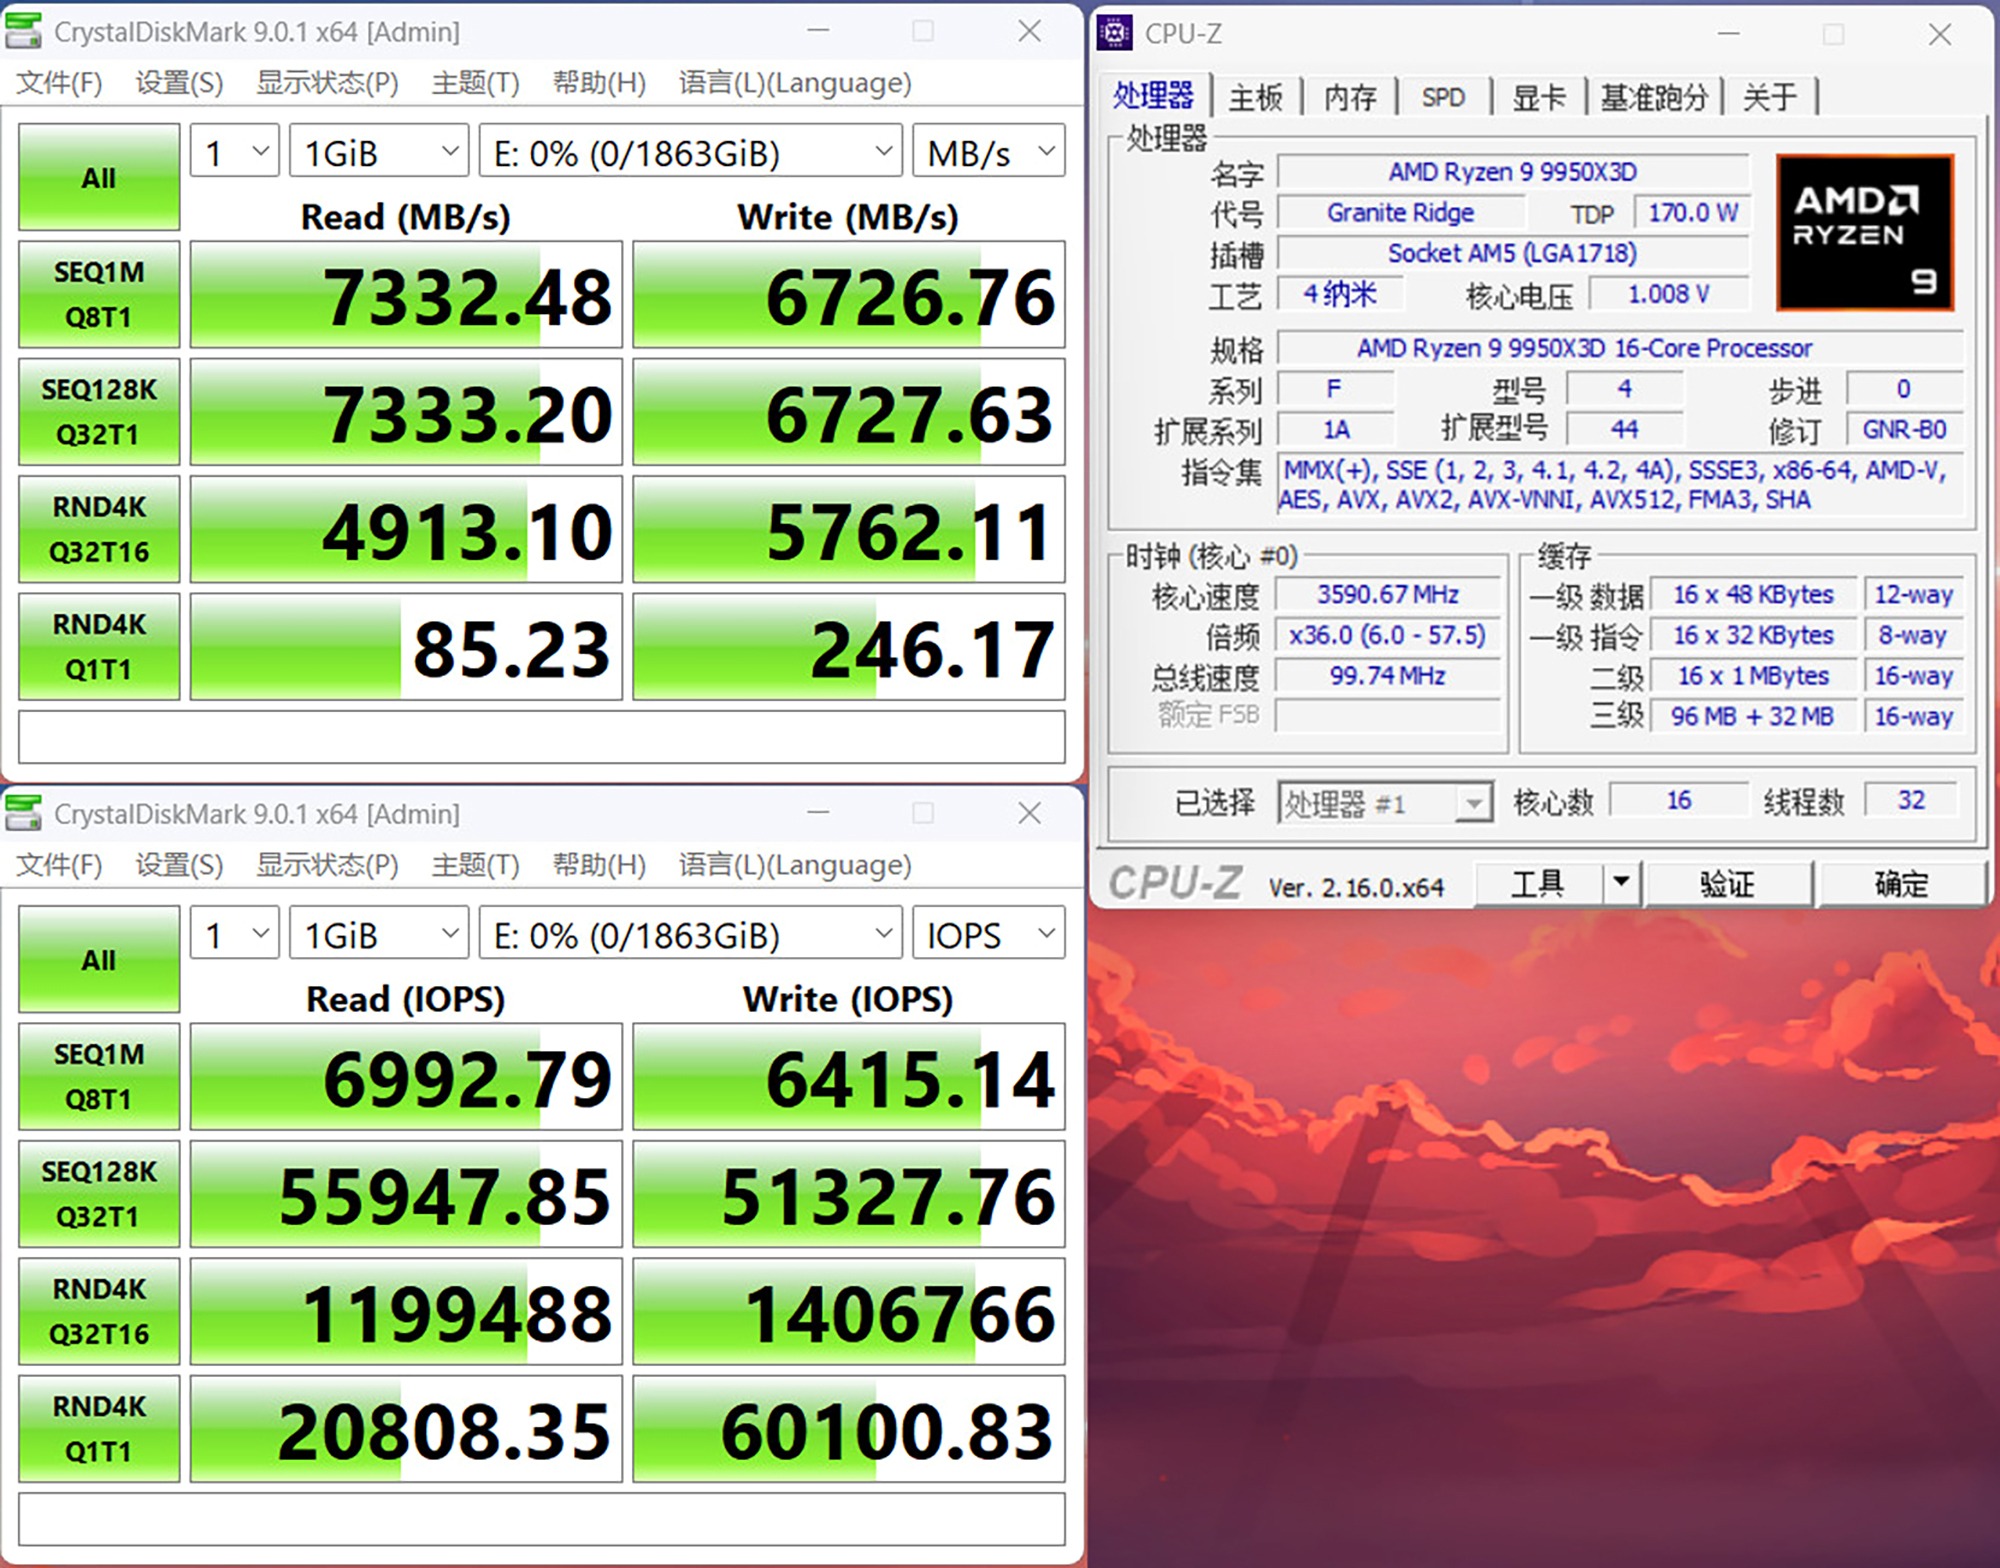Expand the IOPS unit dropdown

pyautogui.click(x=988, y=934)
